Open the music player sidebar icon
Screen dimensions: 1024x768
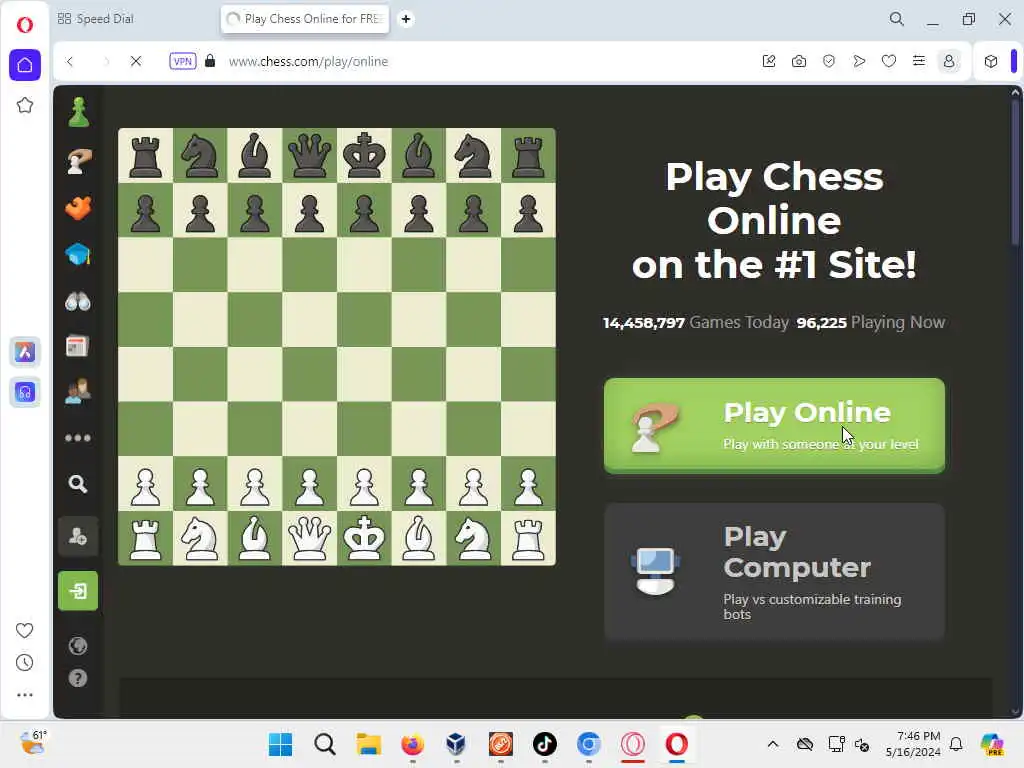(x=25, y=392)
